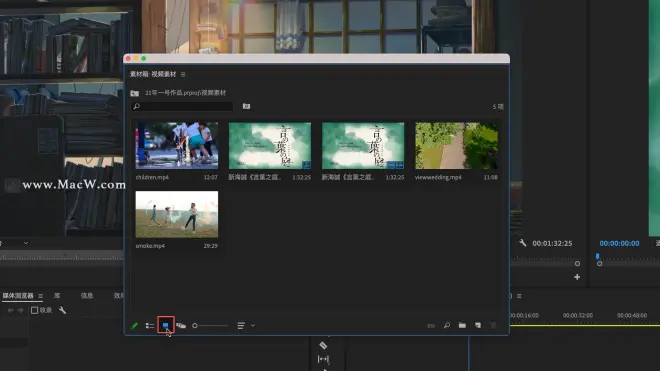
Task: Open source monitor settings wrench
Action: (522, 243)
